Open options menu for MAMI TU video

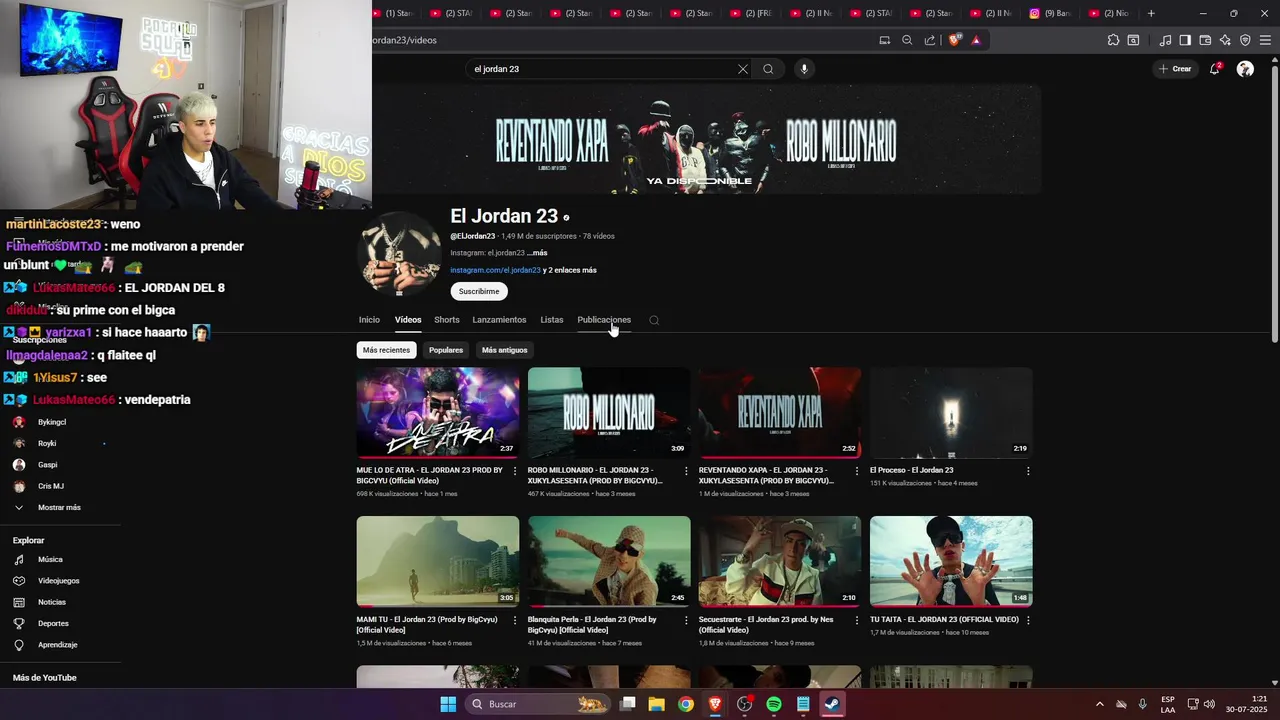(515, 620)
